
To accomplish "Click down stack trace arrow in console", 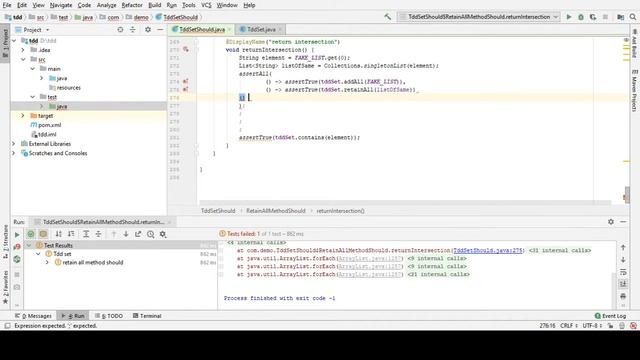I will pos(623,260).
